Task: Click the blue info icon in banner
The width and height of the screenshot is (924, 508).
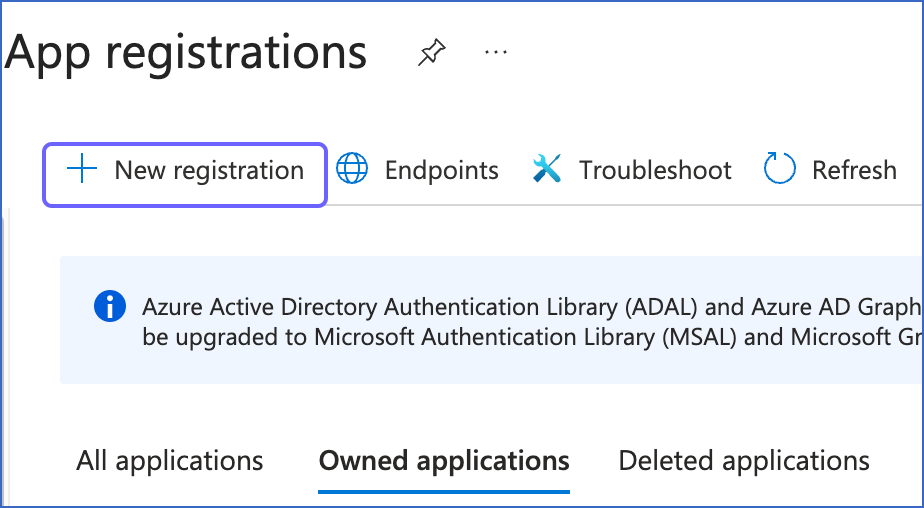Action: [110, 306]
